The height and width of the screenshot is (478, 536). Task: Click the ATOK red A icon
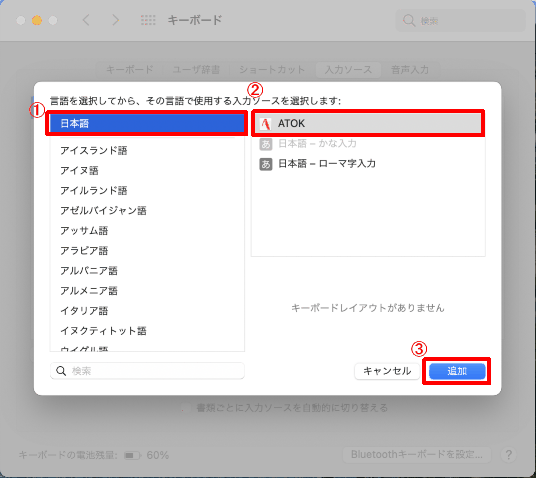[266, 123]
